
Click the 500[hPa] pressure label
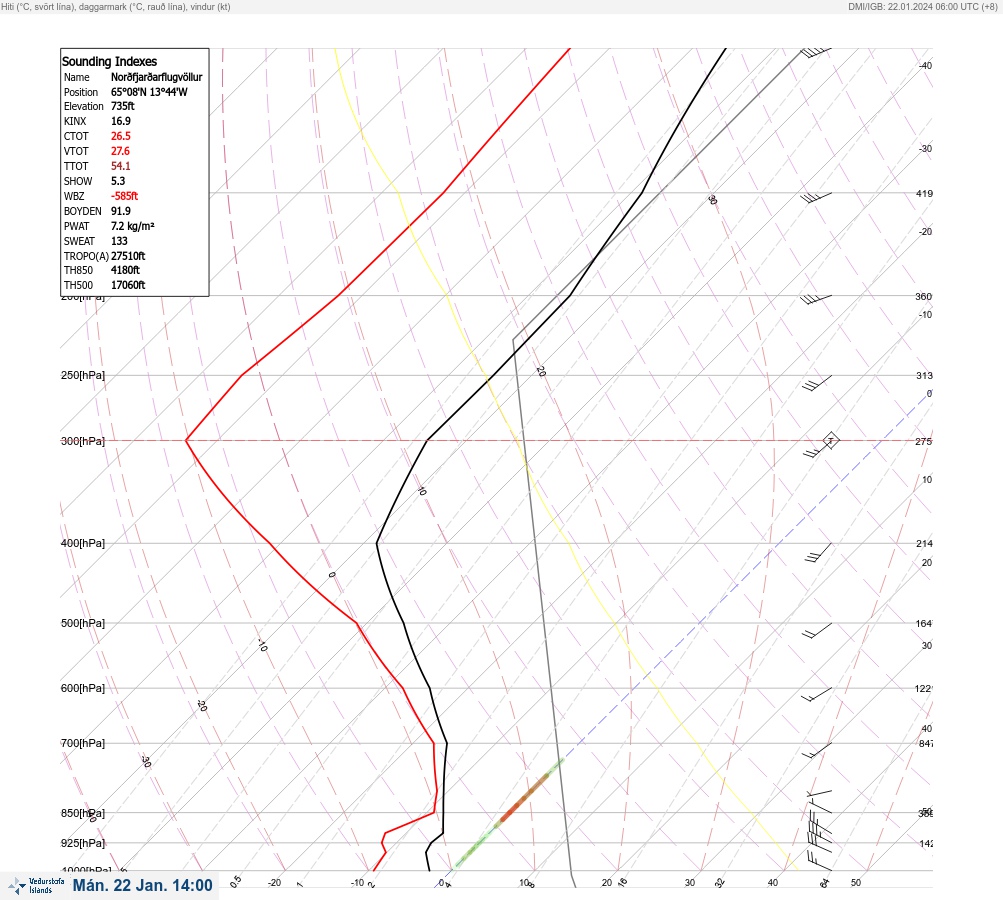point(83,623)
